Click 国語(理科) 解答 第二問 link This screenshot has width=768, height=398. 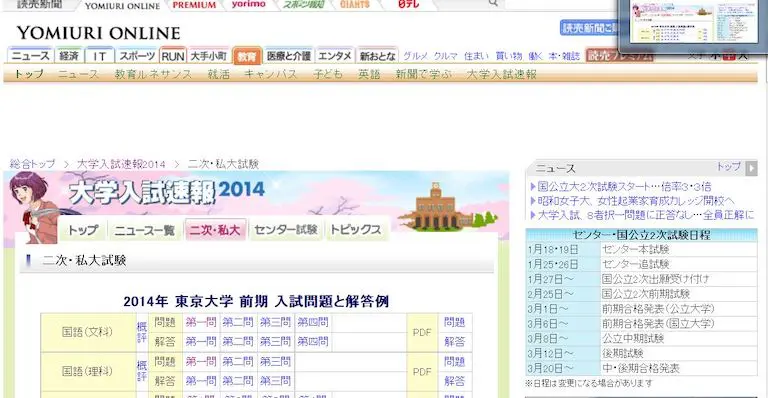(238, 380)
